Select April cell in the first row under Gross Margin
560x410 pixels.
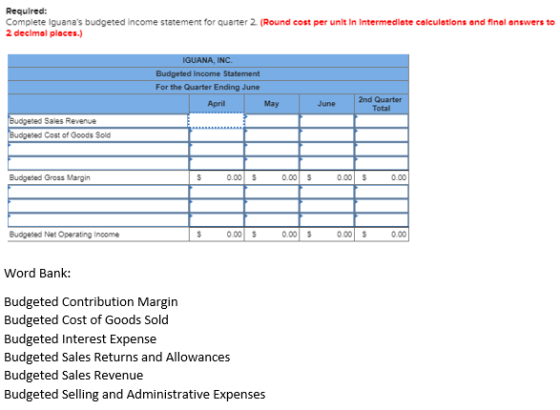(216, 192)
